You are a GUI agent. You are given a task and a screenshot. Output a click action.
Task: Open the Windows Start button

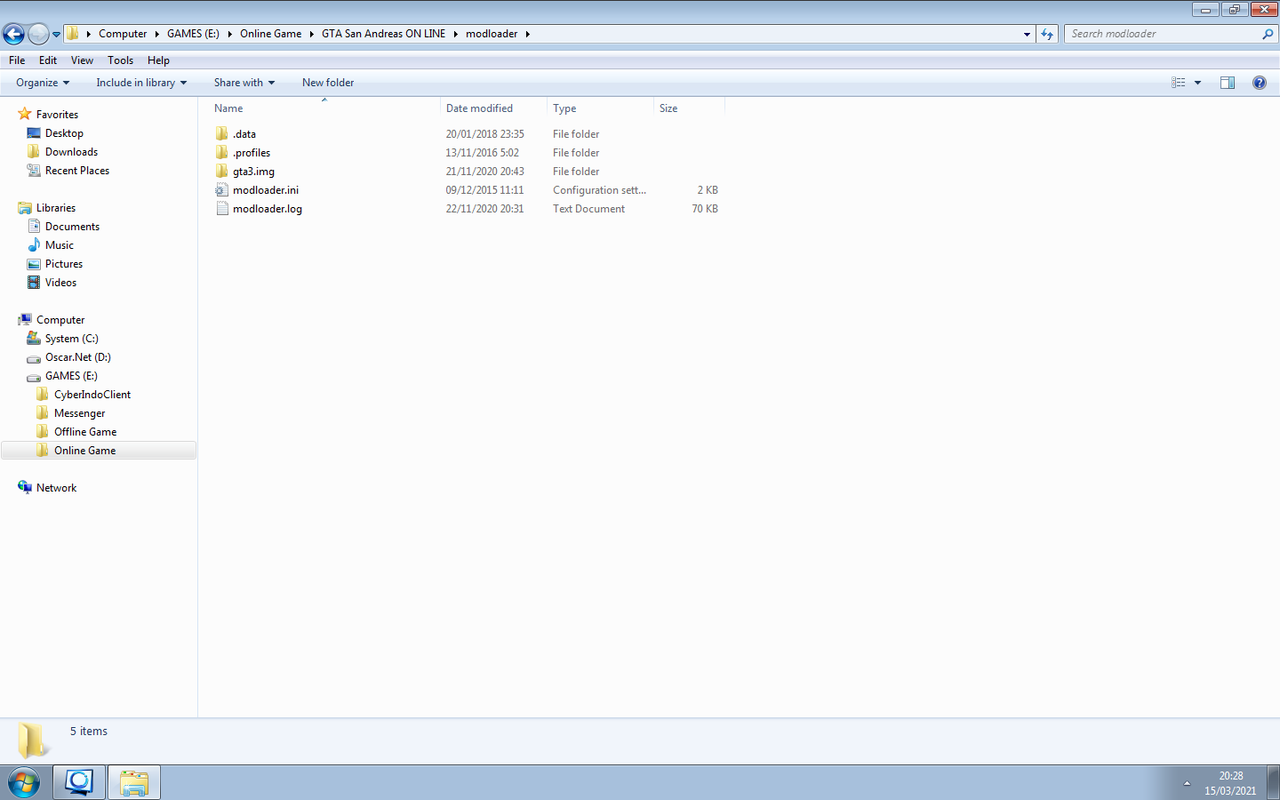(22, 781)
